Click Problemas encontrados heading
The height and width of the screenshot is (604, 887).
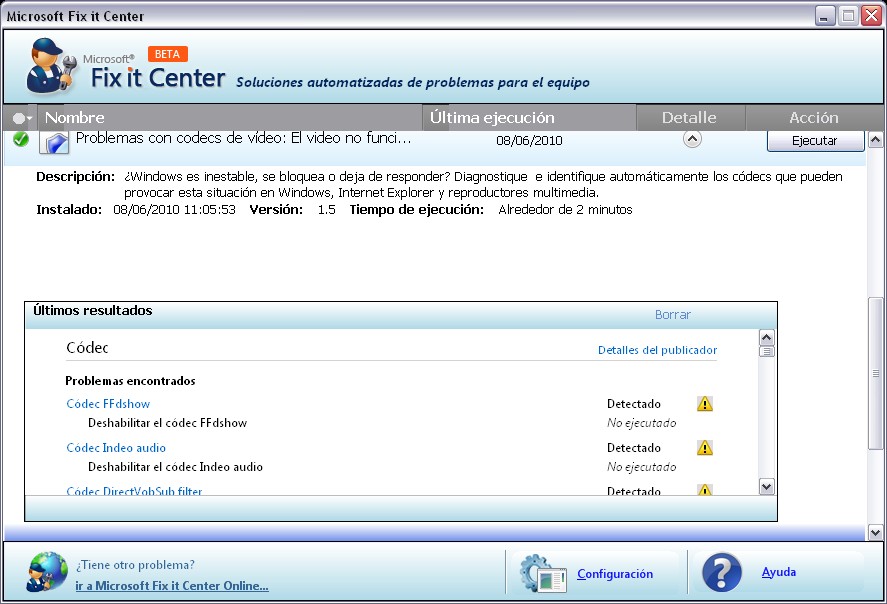130,381
